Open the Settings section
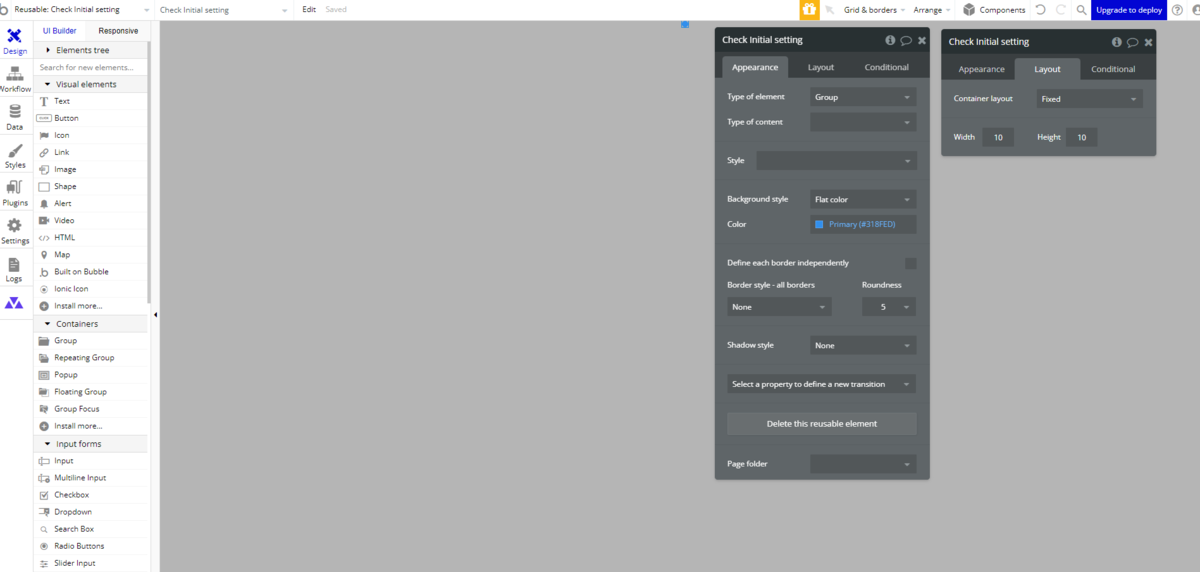Viewport: 1200px width, 572px height. tap(15, 230)
